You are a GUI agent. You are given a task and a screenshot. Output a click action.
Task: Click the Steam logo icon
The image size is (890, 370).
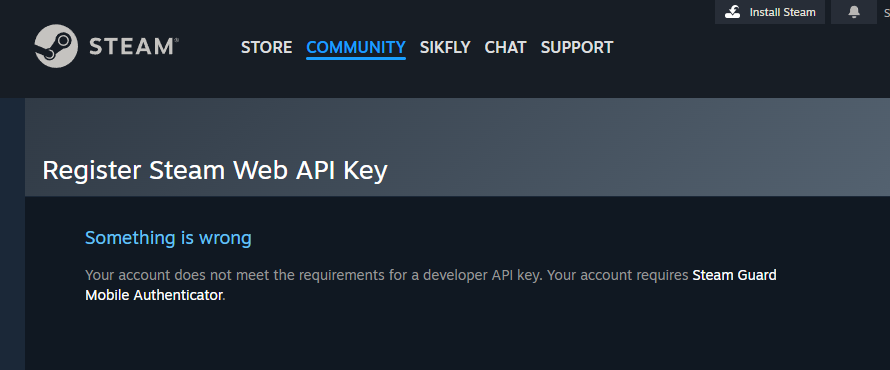(x=56, y=46)
